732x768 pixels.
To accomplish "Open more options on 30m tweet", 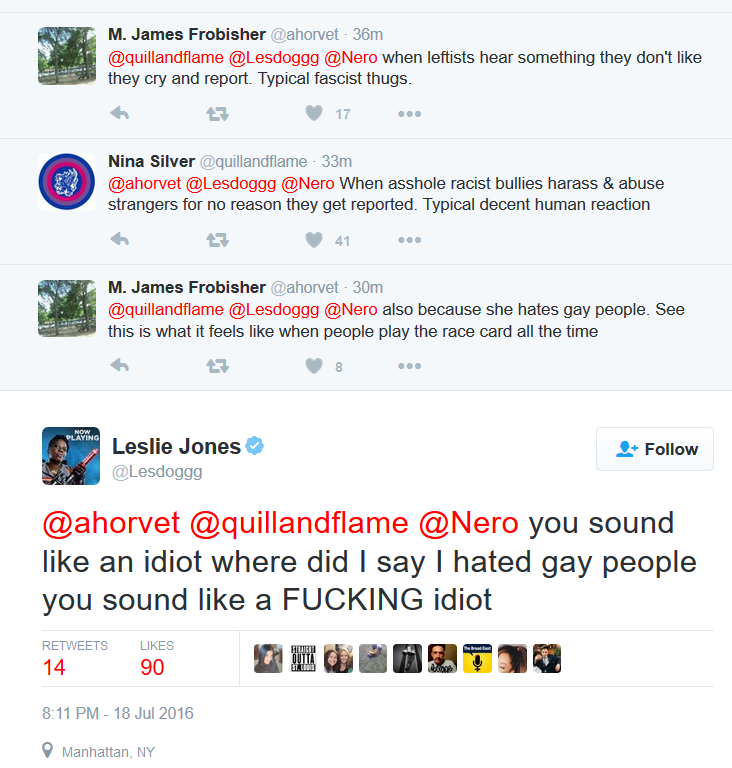I will [x=410, y=366].
